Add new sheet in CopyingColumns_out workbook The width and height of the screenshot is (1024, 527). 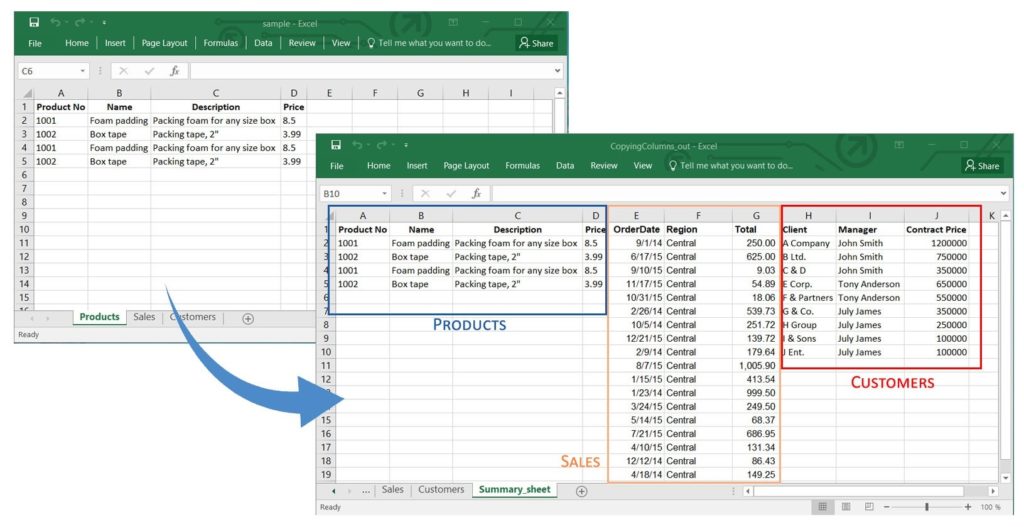coord(581,491)
